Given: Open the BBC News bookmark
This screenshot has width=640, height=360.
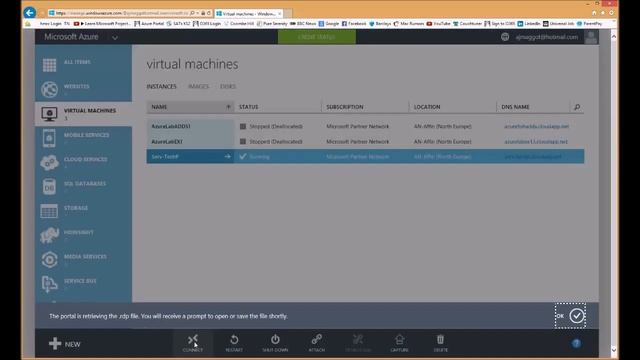Looking at the screenshot, I should (x=302, y=24).
